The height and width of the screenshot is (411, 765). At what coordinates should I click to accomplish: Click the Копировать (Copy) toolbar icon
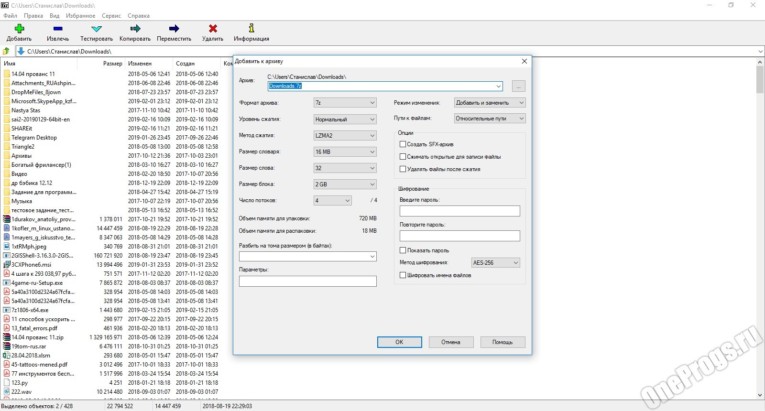click(135, 28)
